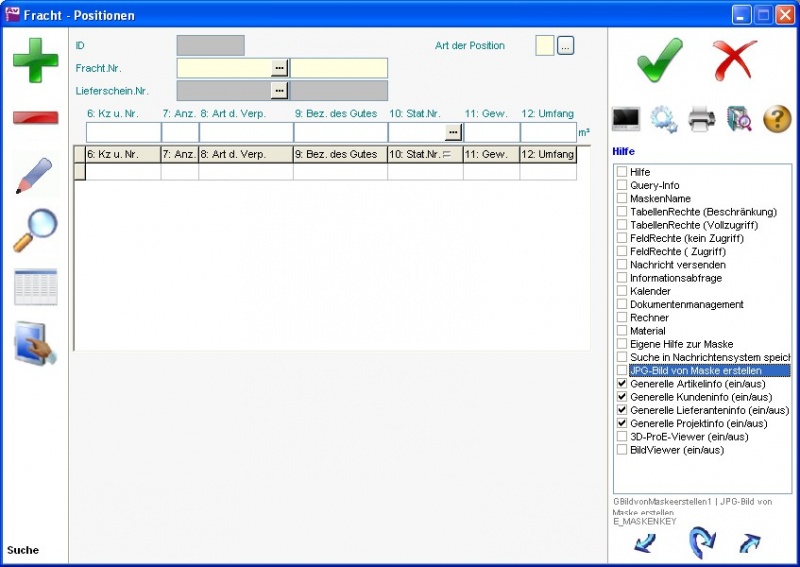Open the Fracht.Nr. lookup button
This screenshot has width=800, height=567.
pyautogui.click(x=280, y=68)
